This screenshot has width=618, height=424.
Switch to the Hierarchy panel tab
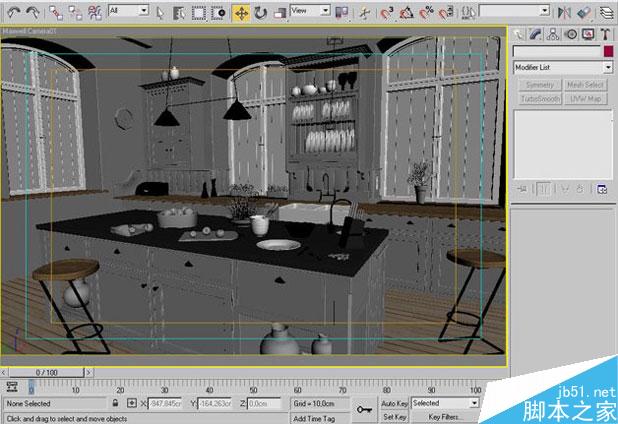tap(553, 35)
